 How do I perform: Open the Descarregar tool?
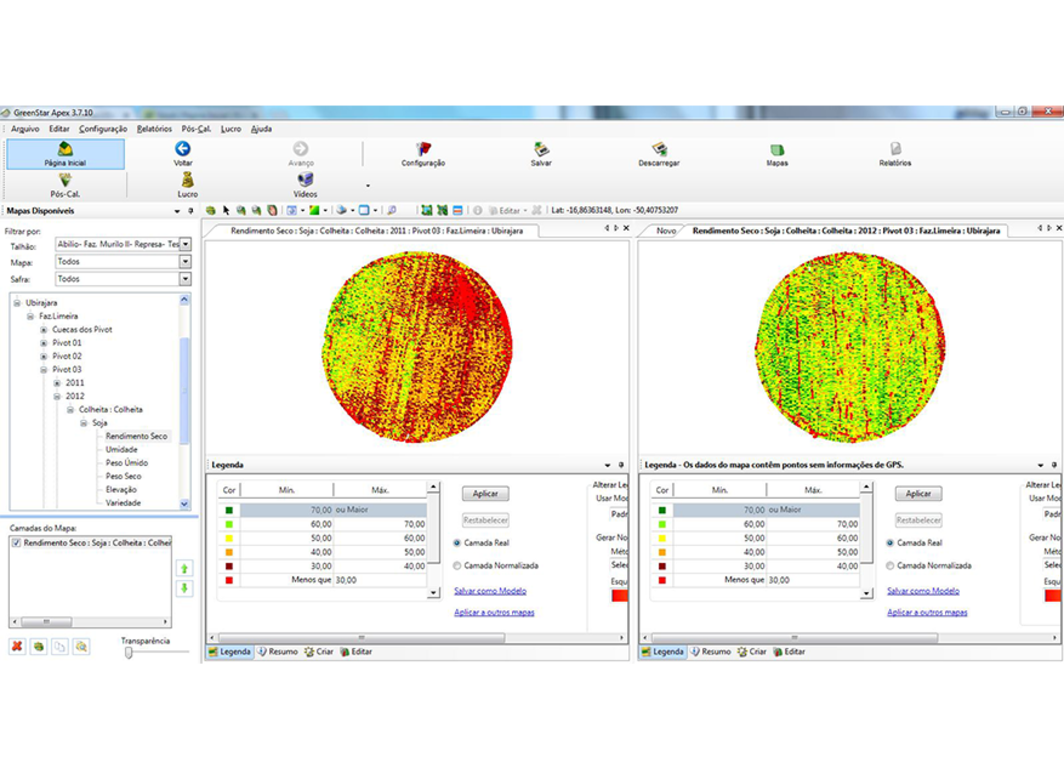(x=658, y=150)
